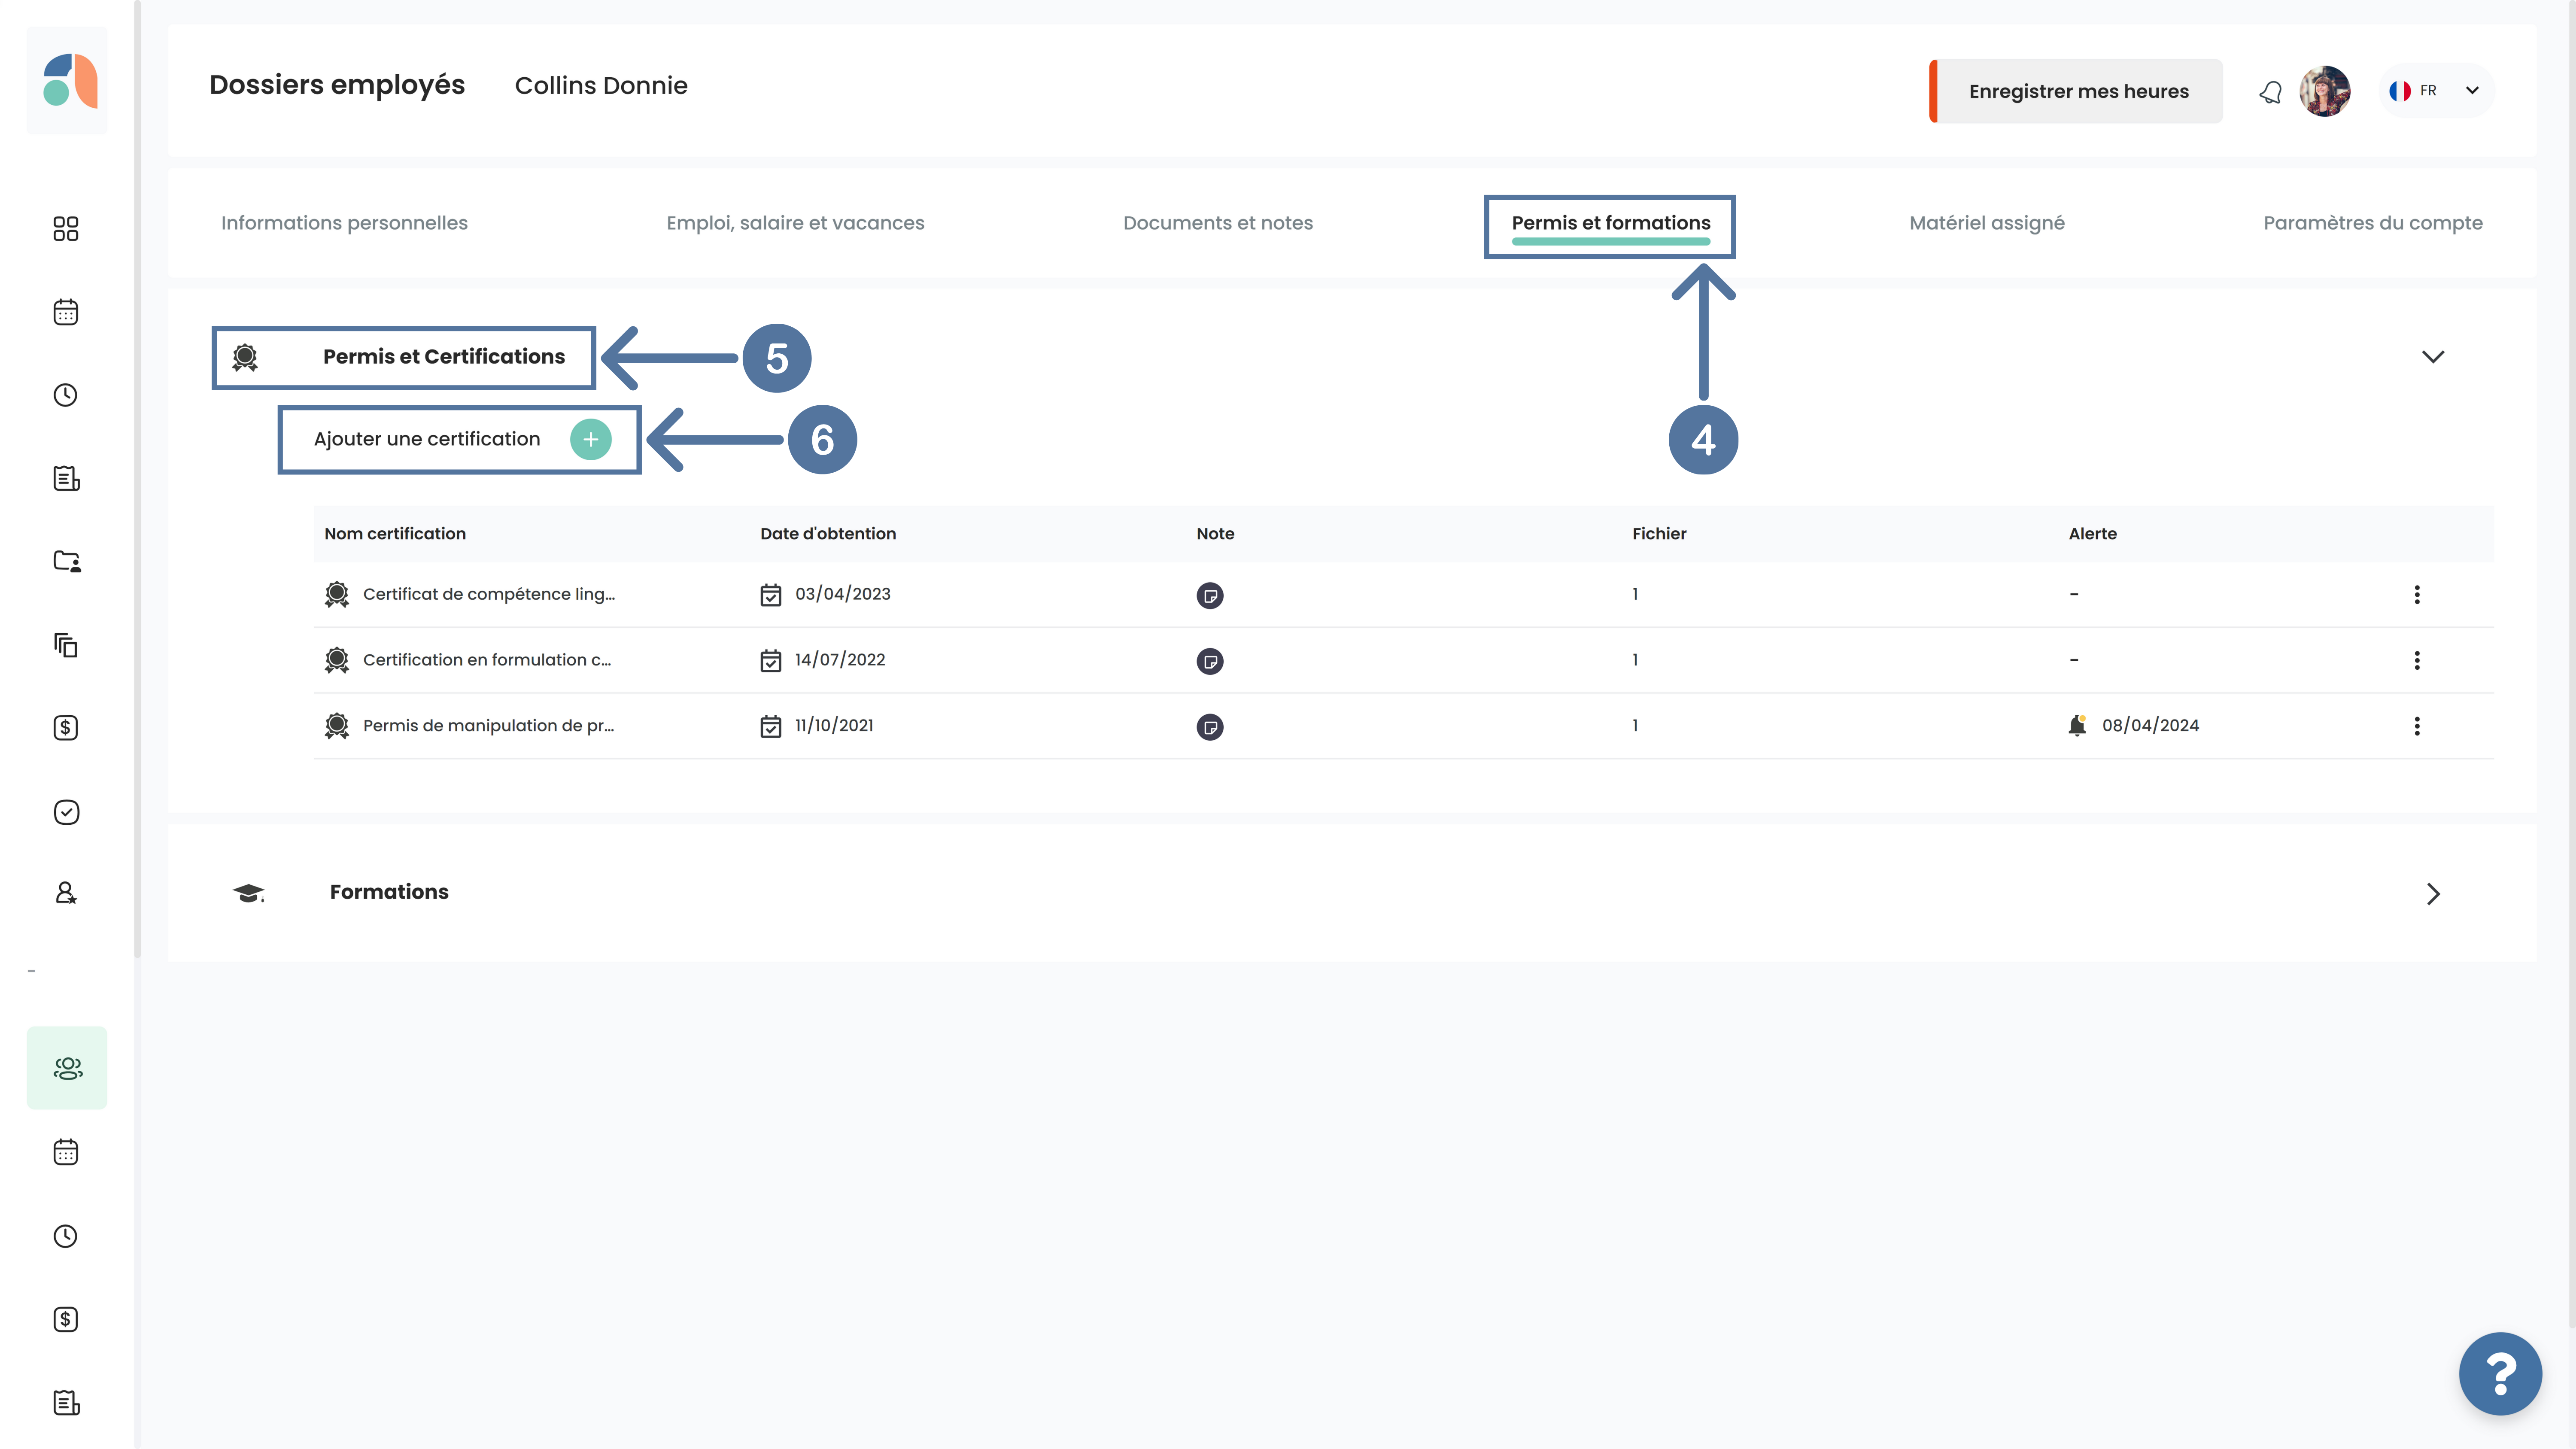Click the Nom certification column header
2576x1449 pixels.
(x=395, y=534)
